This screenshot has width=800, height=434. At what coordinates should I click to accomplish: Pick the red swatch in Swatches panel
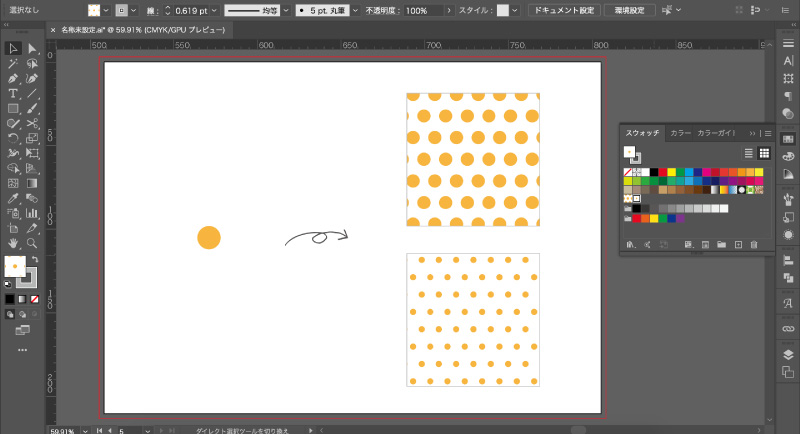(661, 172)
